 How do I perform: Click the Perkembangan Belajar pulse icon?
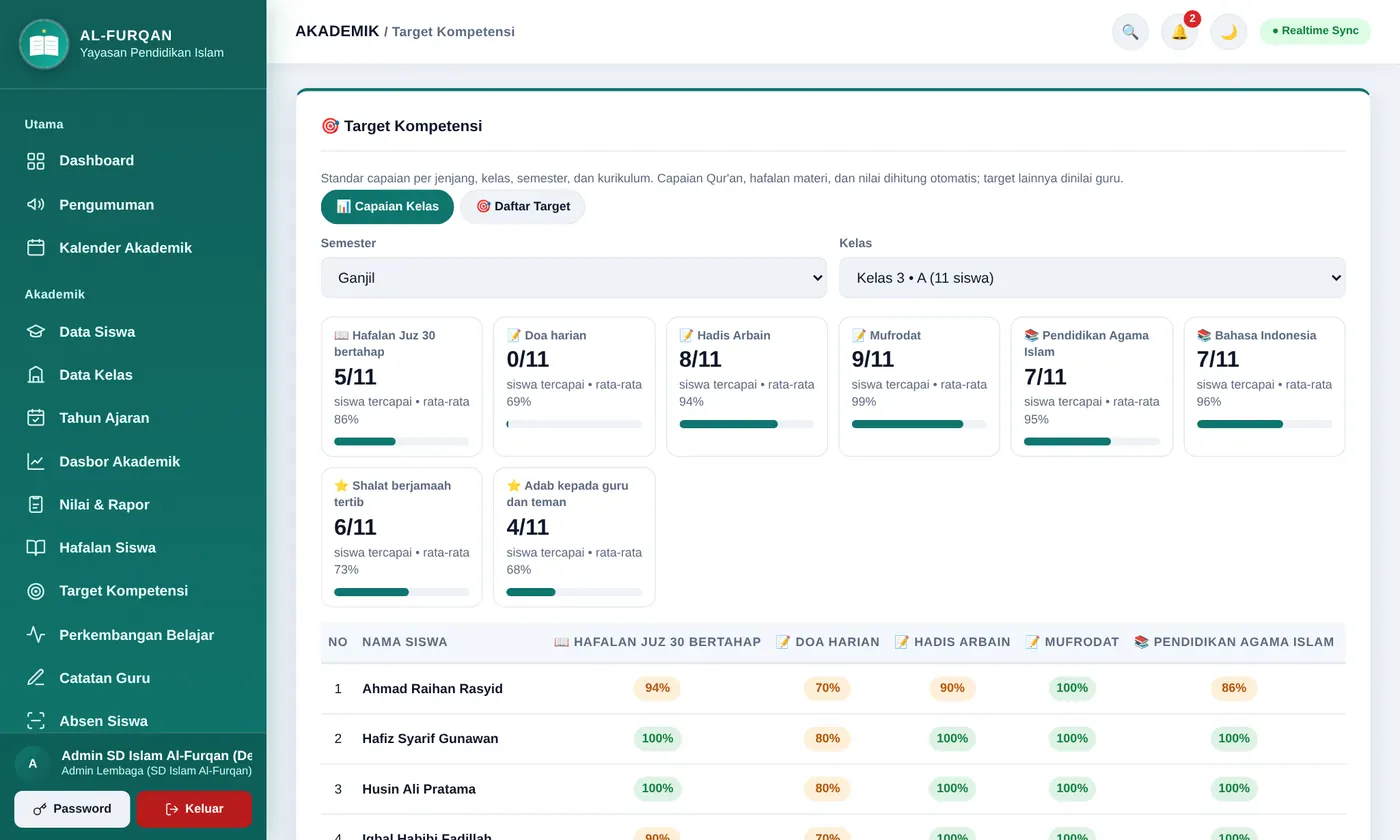(x=36, y=635)
